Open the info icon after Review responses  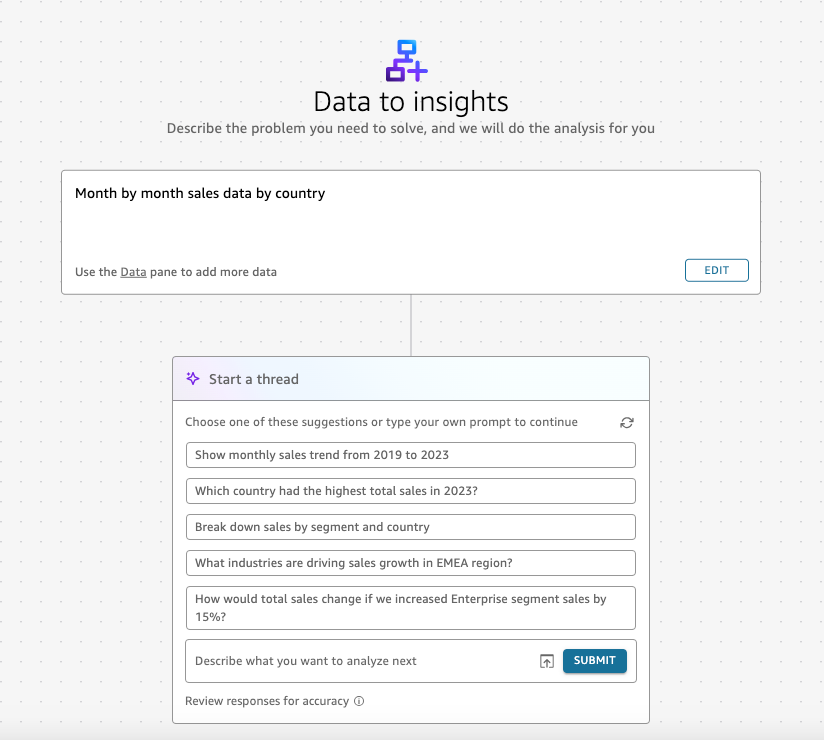click(359, 701)
